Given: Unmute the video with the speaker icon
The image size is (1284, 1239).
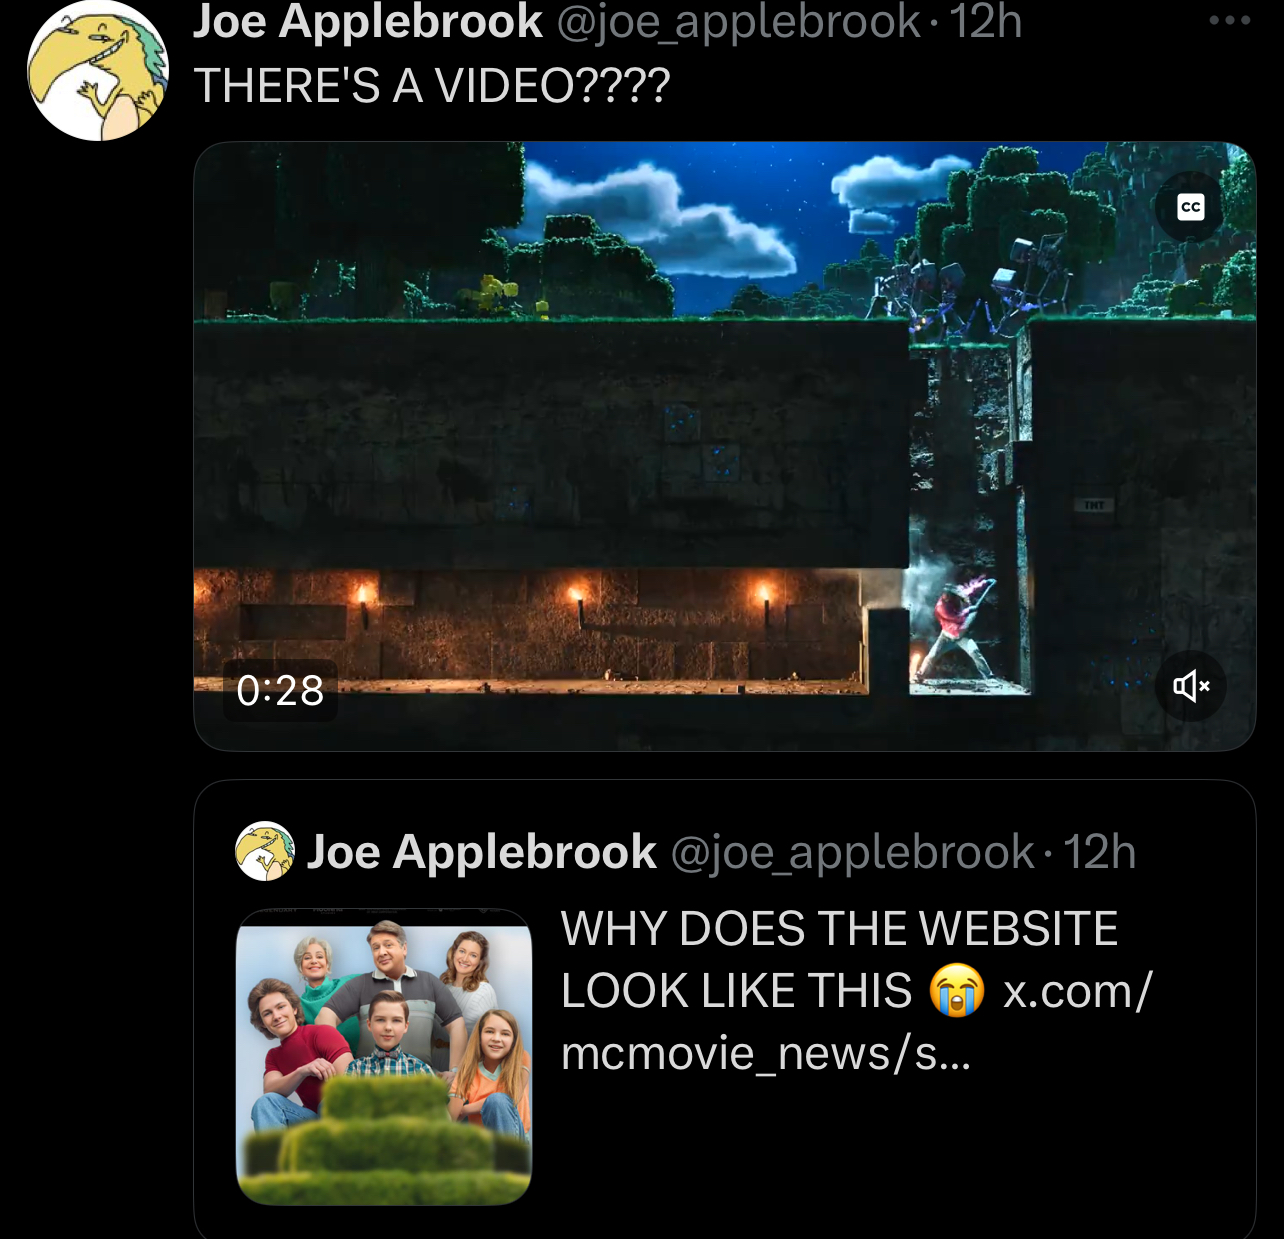Looking at the screenshot, I should [x=1190, y=686].
